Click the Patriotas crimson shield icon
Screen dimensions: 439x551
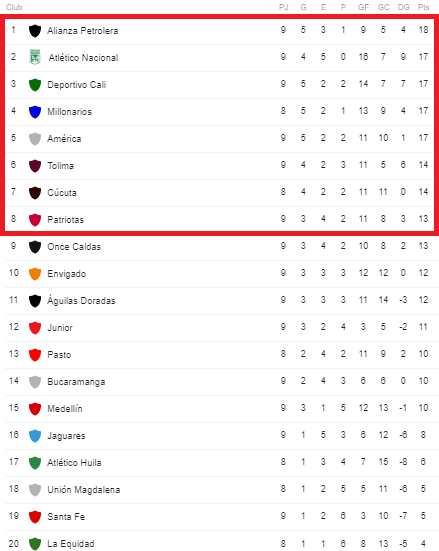coord(35,220)
